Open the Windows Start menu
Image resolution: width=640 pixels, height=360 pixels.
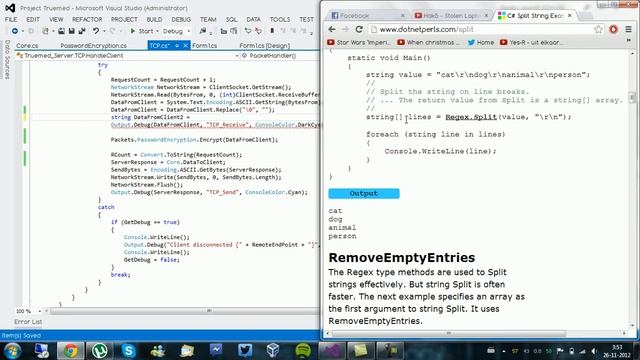[x=12, y=351]
